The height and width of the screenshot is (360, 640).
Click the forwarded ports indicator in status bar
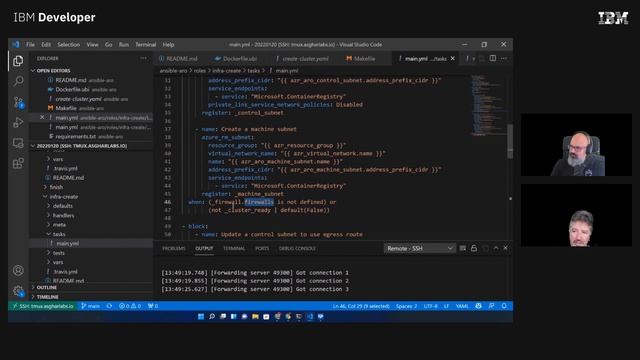[x=153, y=306]
